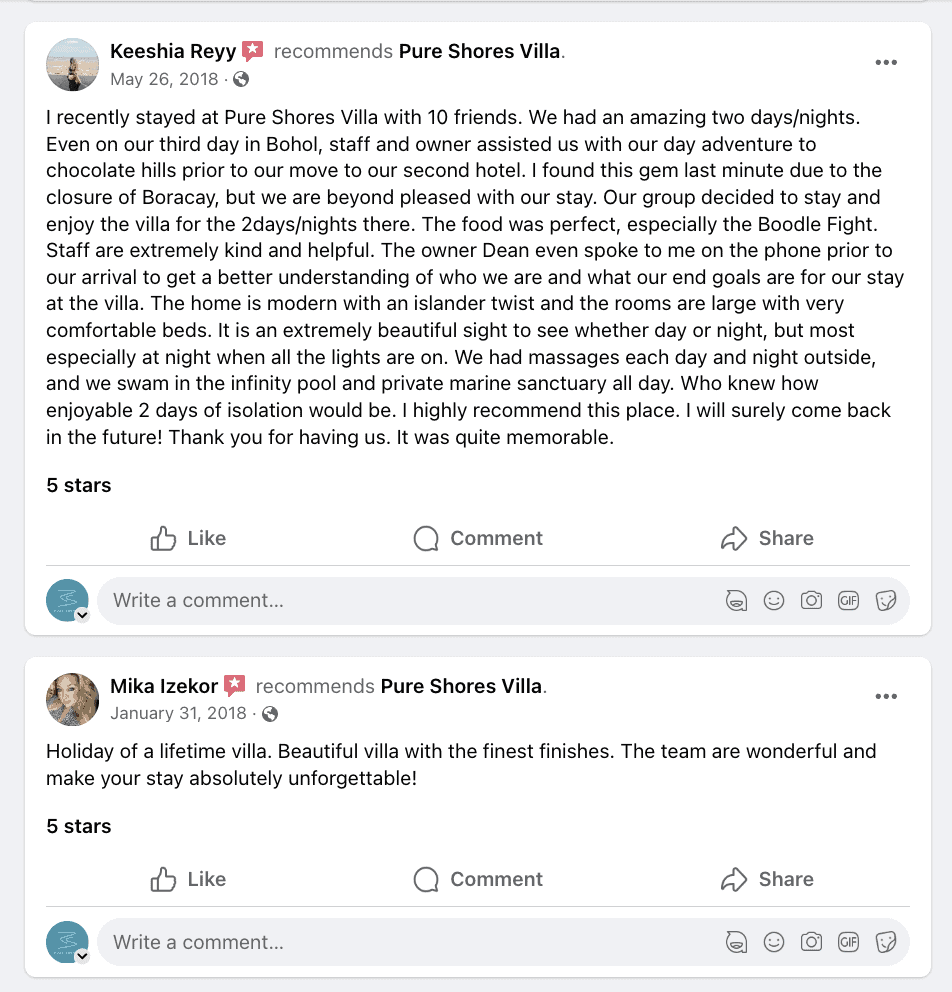Like Mika Izekor's review
Screen dimensions: 952x992
188,879
